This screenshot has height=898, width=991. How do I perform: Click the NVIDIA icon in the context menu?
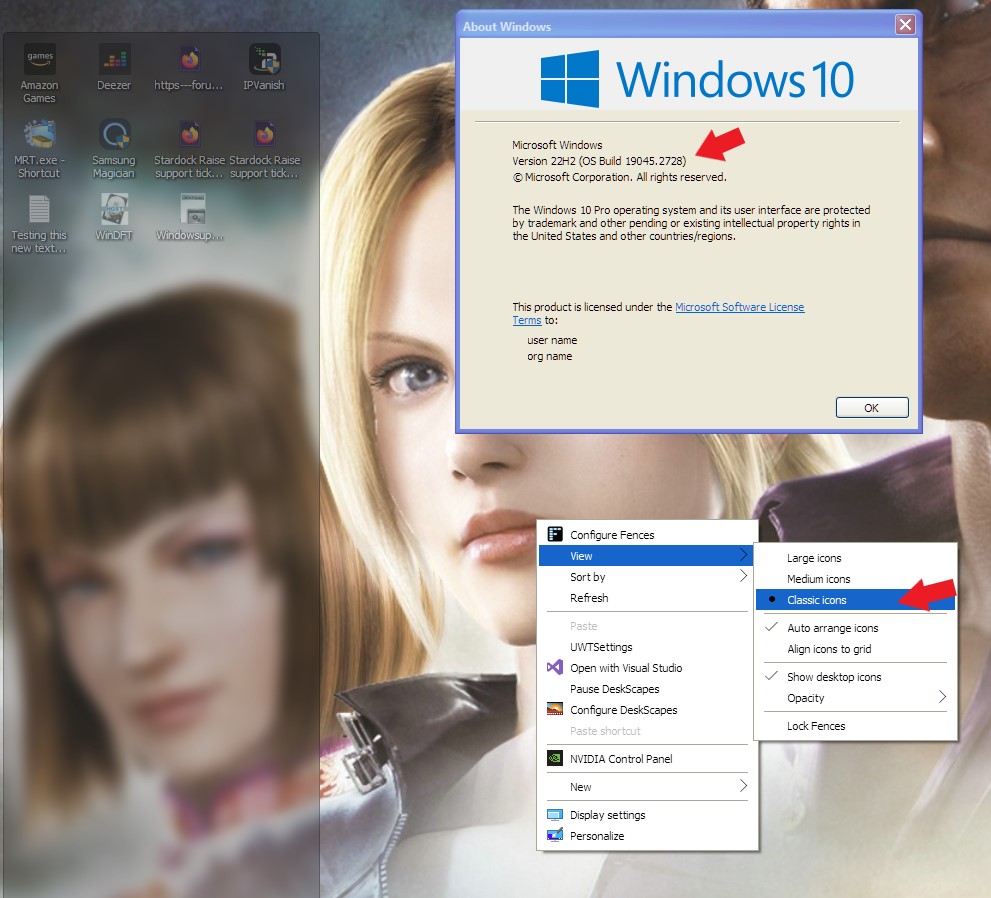[554, 758]
